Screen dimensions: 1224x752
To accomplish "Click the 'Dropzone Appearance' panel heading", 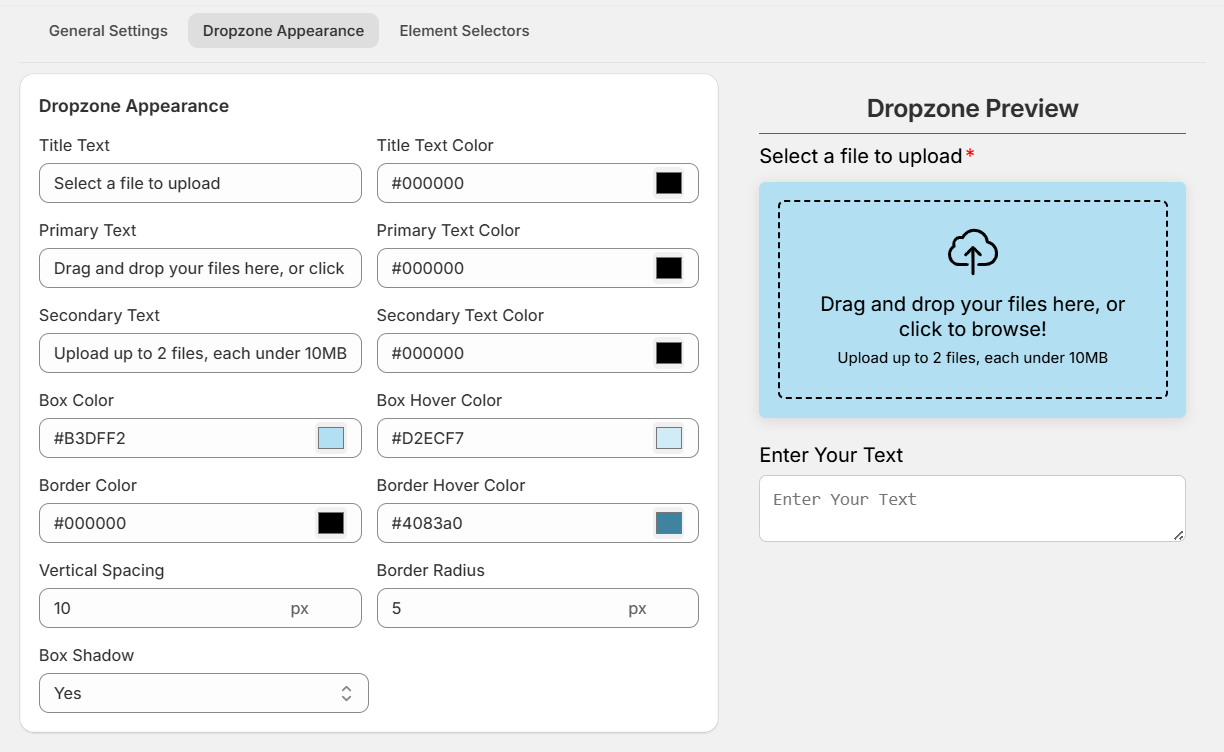I will tap(134, 106).
